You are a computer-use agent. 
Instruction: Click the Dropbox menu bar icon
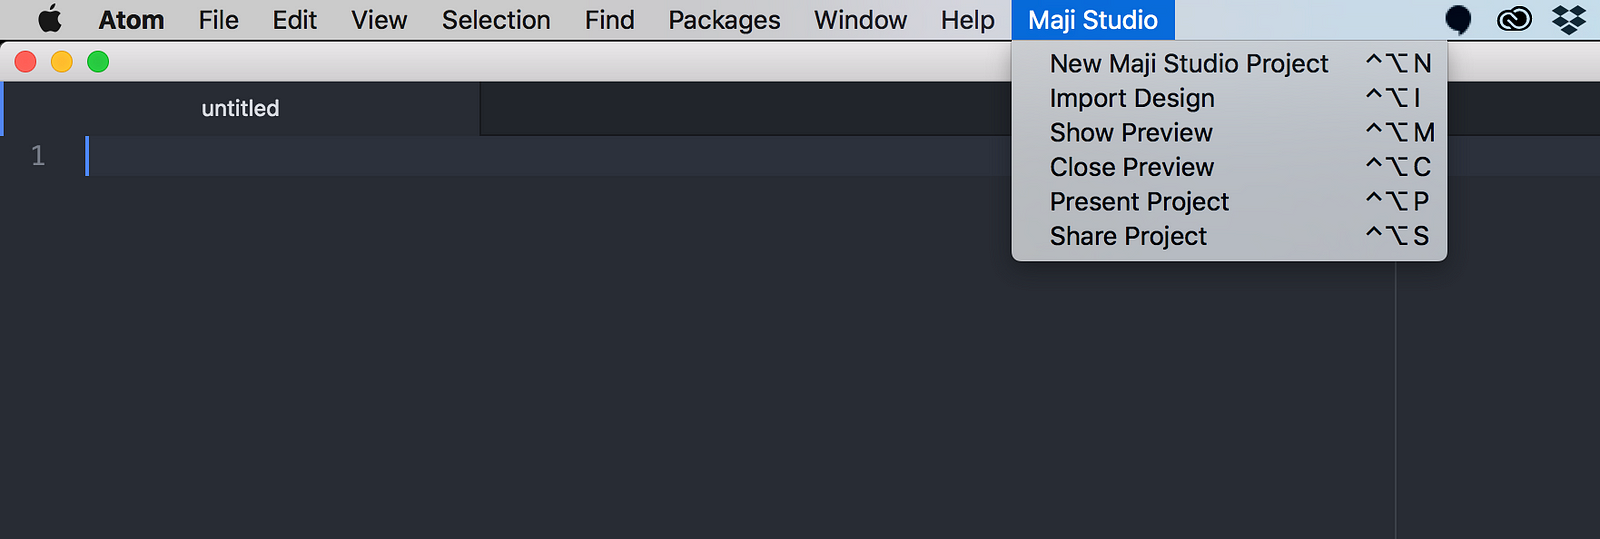point(1568,19)
